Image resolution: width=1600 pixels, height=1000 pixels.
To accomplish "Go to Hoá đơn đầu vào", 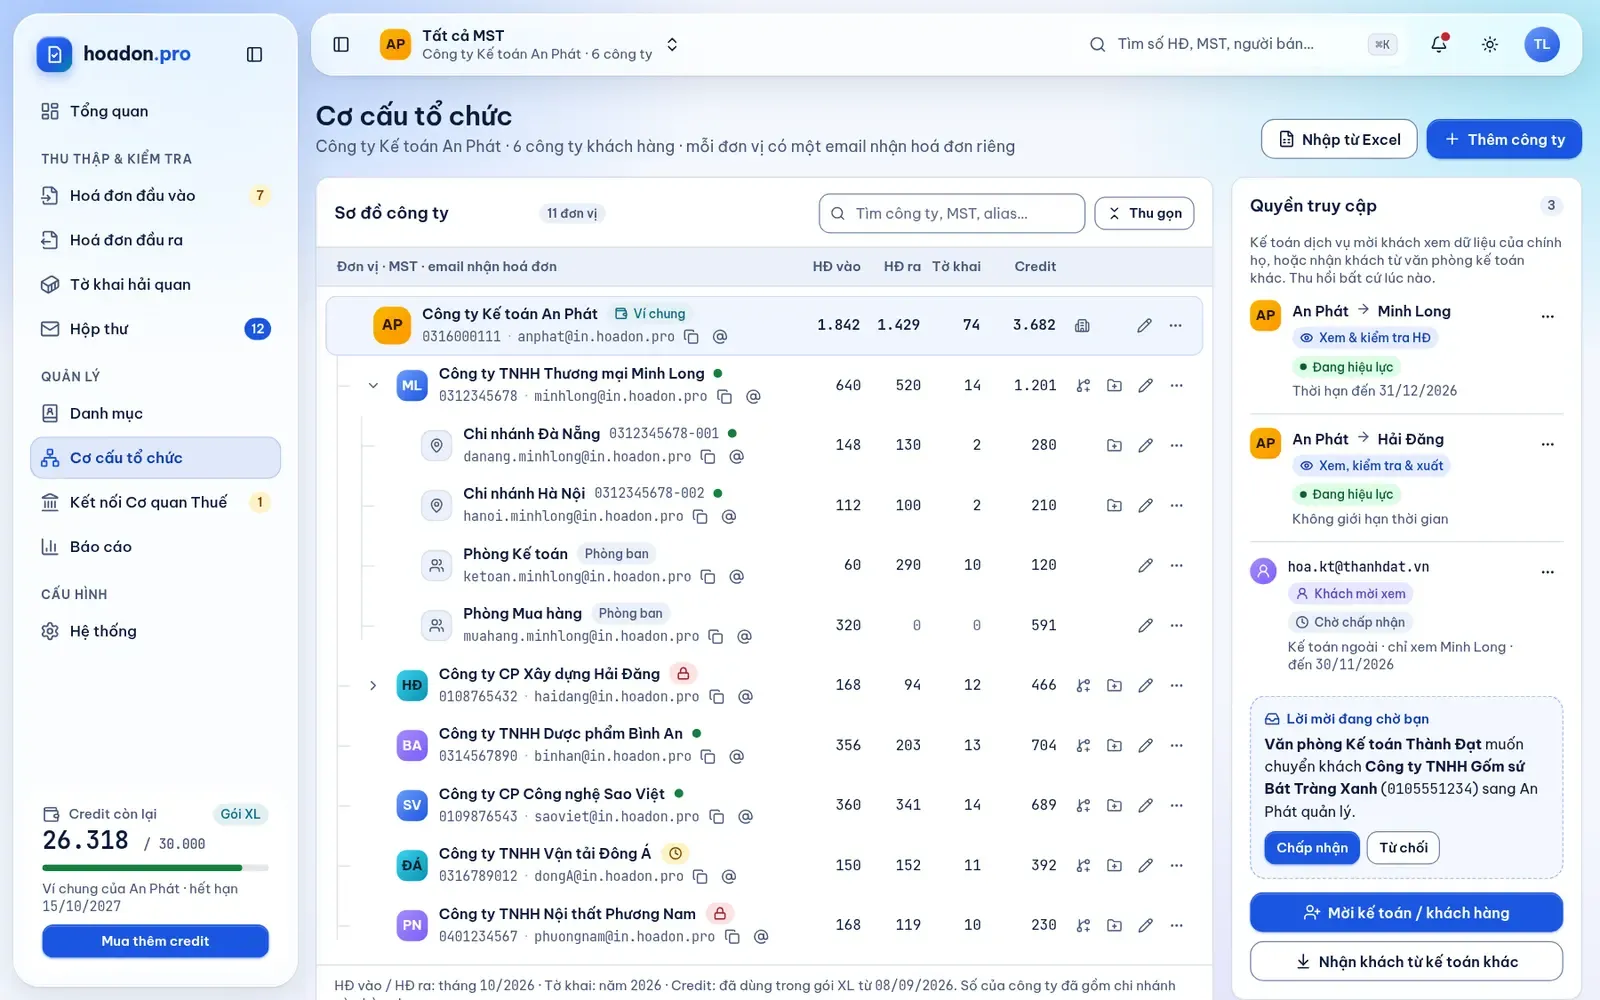I will click(155, 195).
